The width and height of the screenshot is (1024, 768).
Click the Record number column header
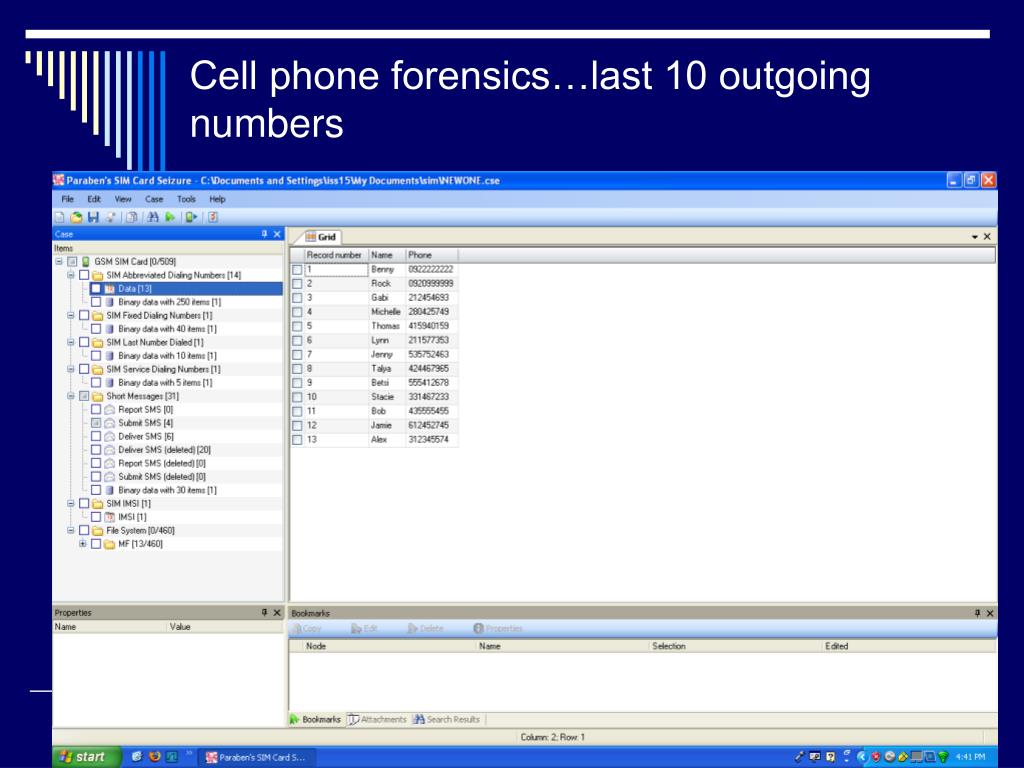336,255
